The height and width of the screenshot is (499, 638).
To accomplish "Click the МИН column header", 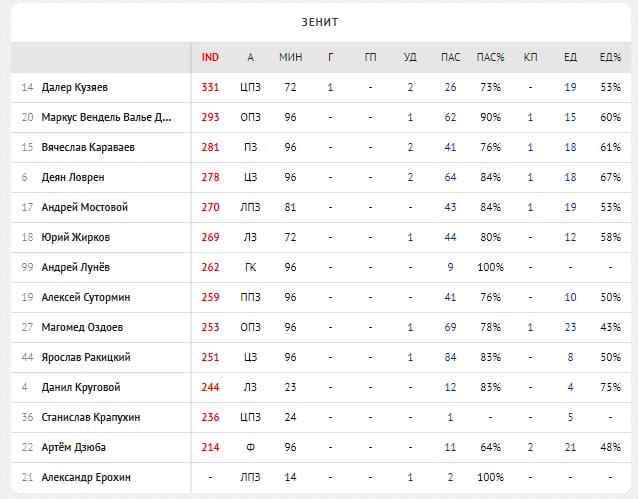I will point(291,57).
